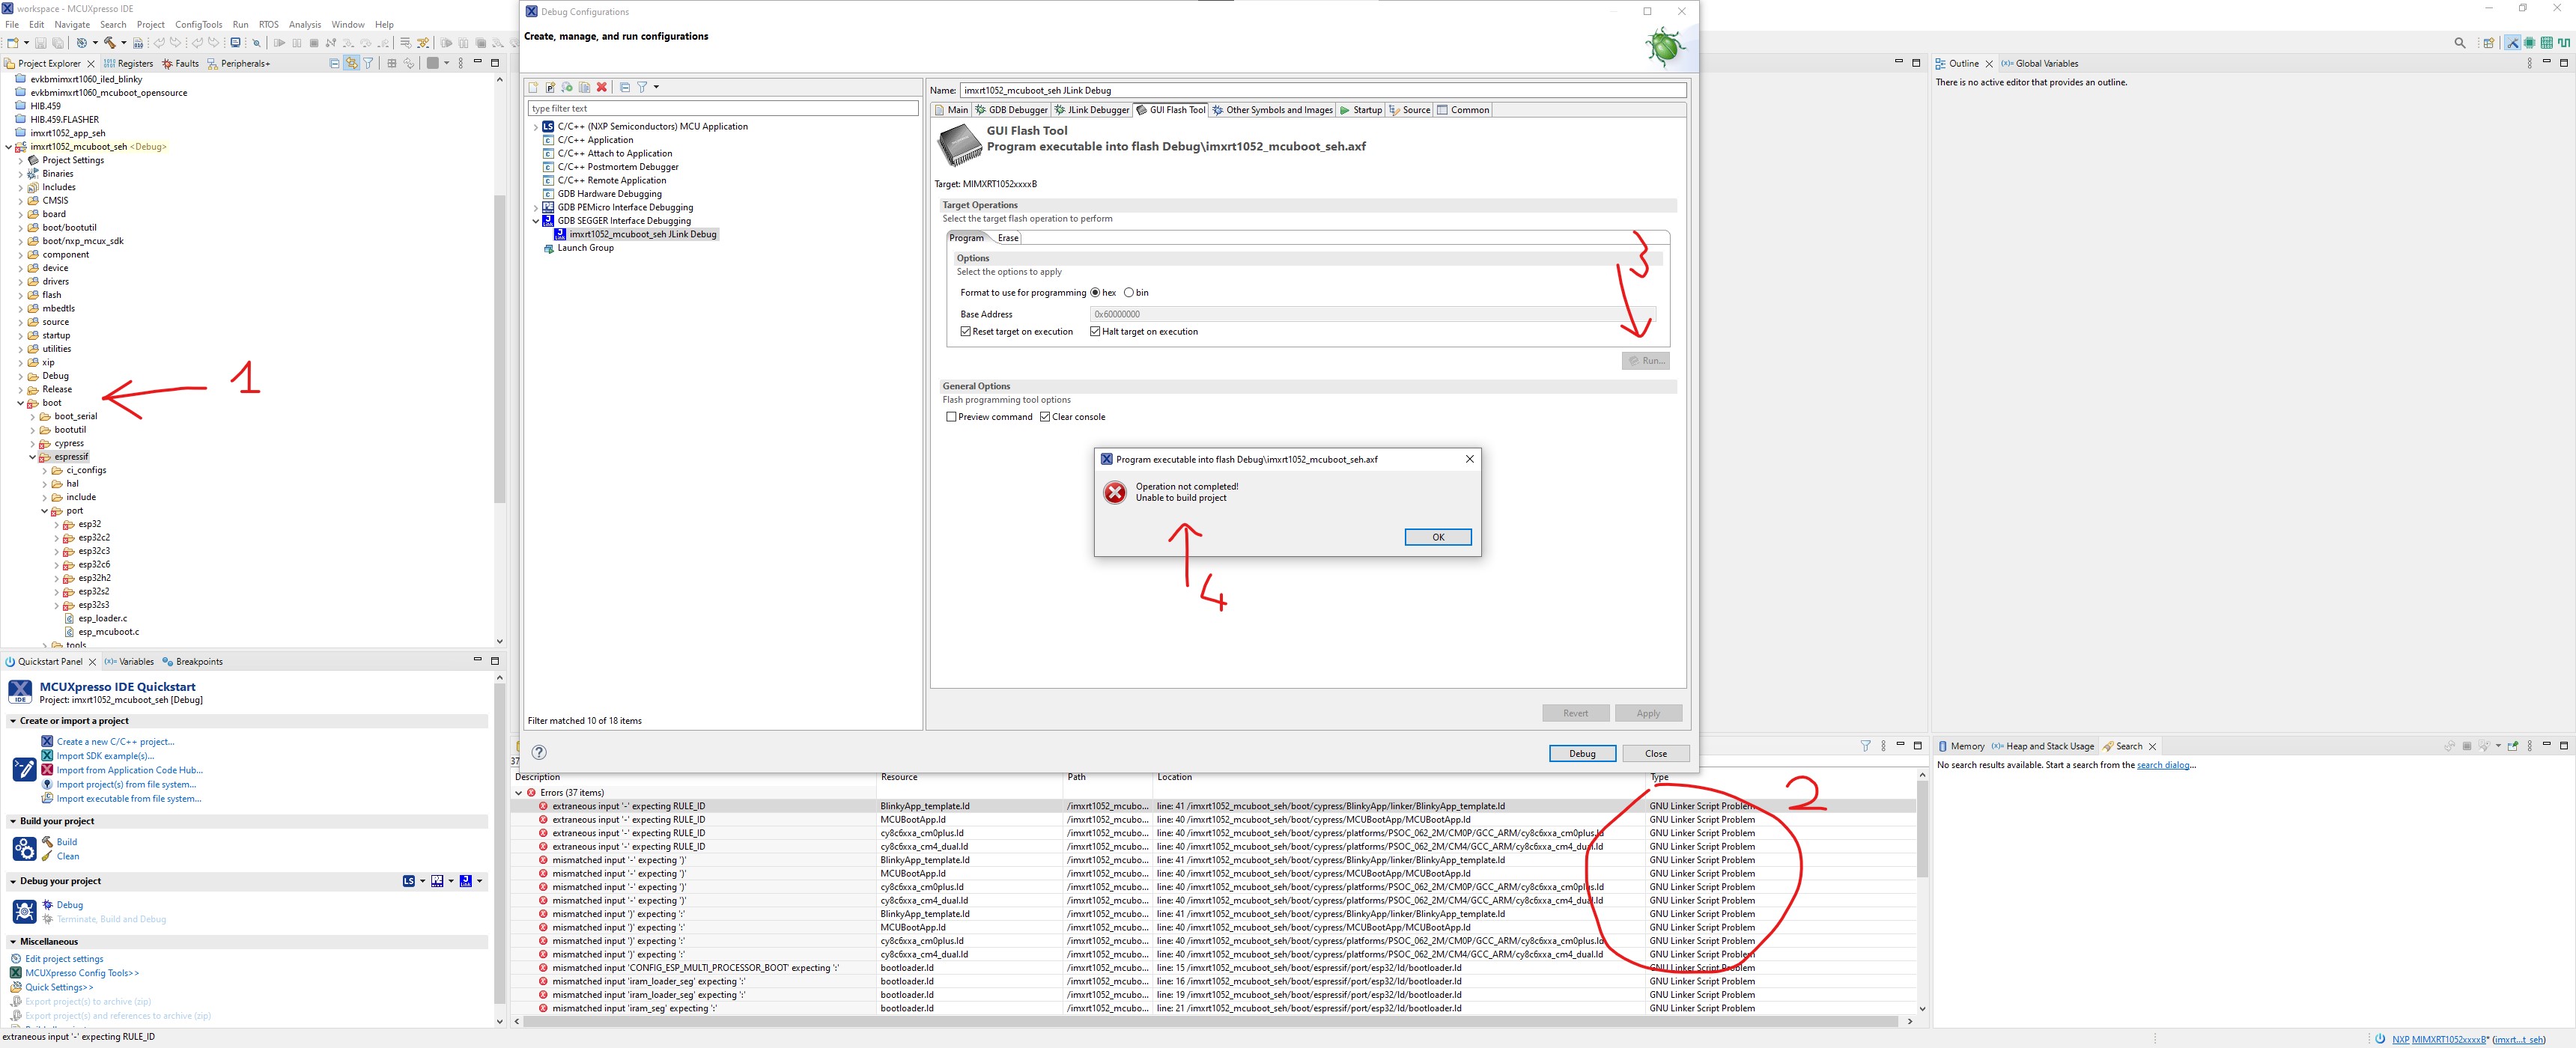Collapse the espressif folder in Project Explorer
This screenshot has height=1048, width=2576.
(33, 456)
